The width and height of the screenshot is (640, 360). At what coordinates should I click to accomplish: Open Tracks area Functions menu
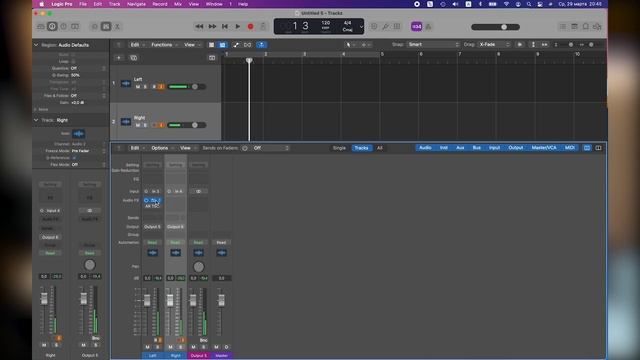pos(164,45)
